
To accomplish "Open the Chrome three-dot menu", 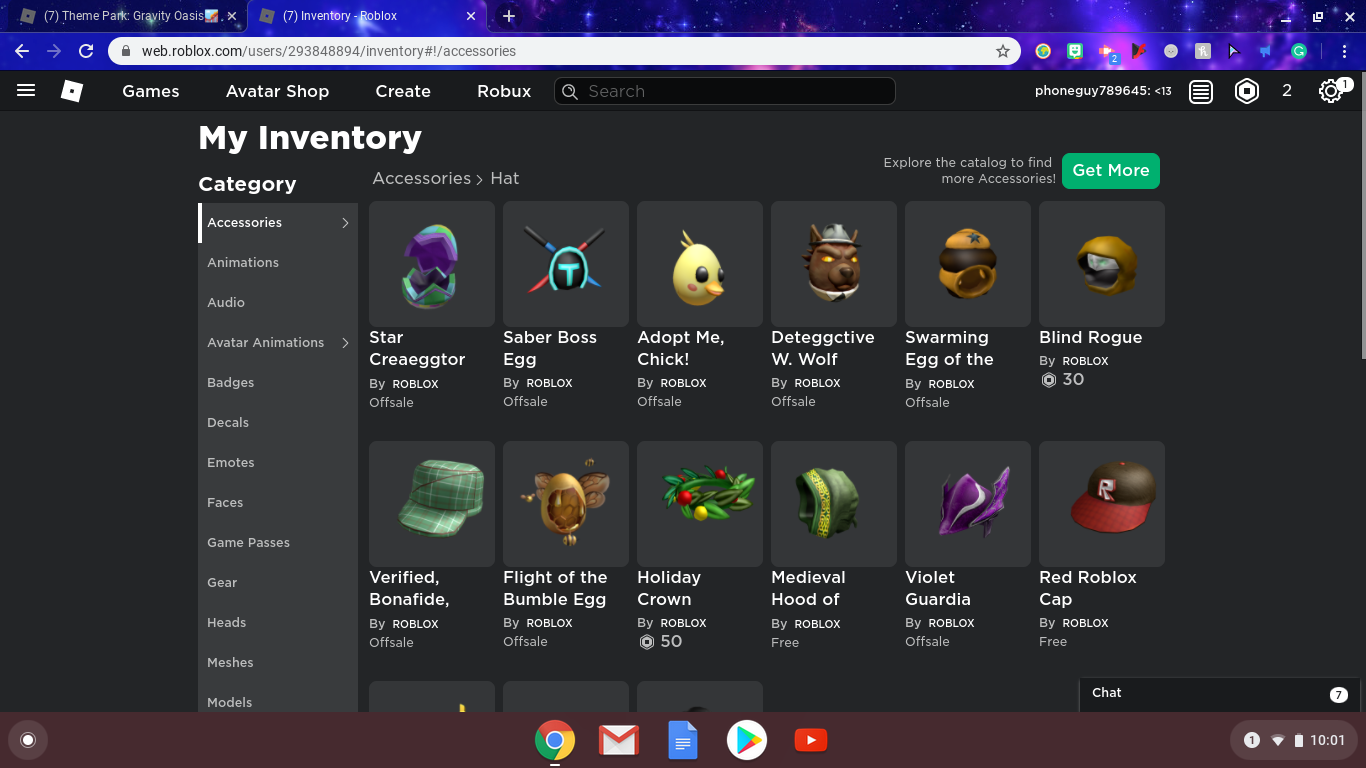I will click(1345, 51).
